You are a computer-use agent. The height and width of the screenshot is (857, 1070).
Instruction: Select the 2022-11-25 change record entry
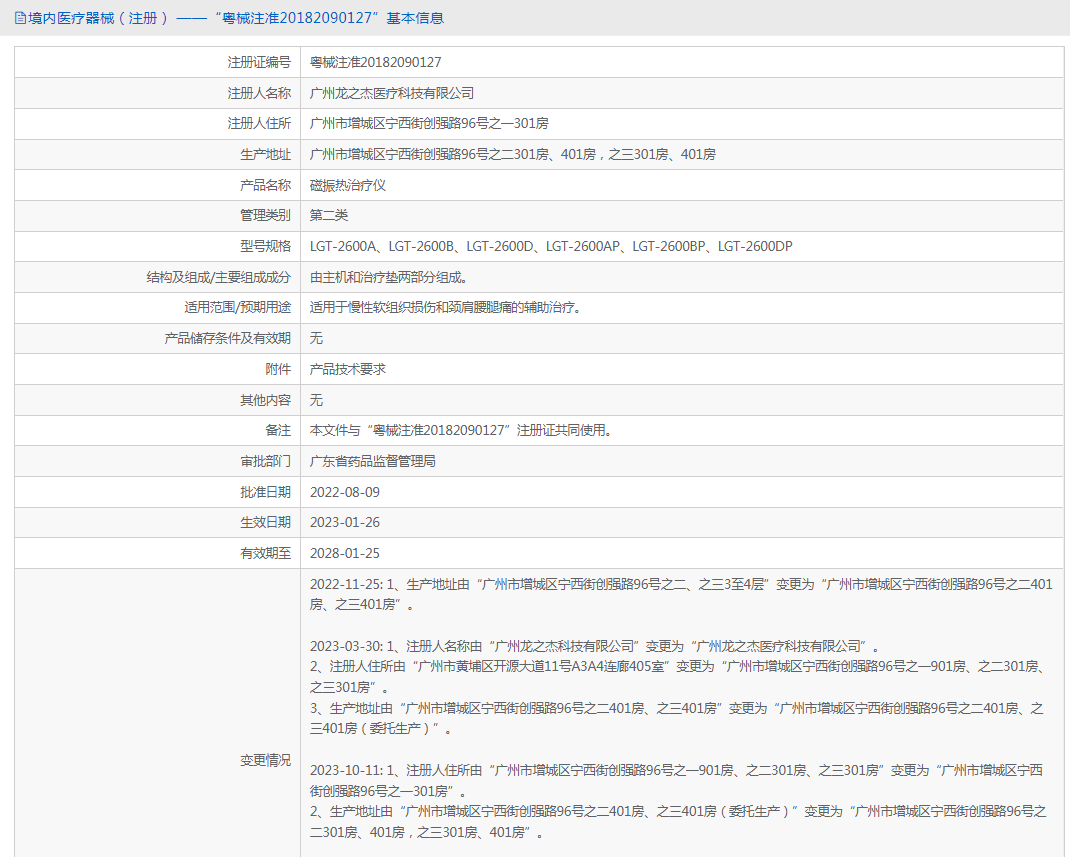click(681, 594)
